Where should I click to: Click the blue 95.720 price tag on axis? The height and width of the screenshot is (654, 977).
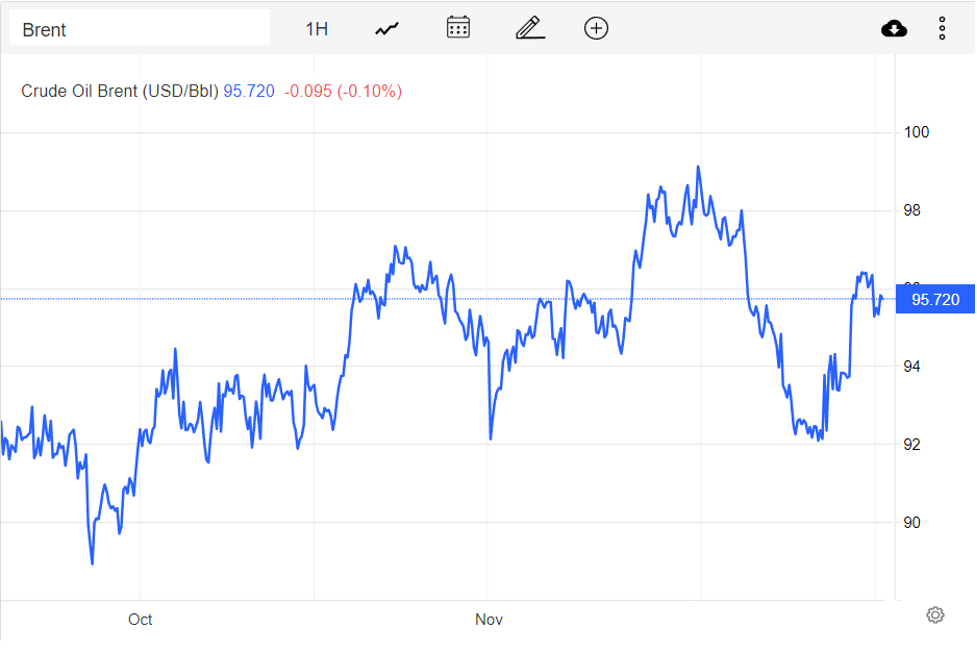click(935, 299)
